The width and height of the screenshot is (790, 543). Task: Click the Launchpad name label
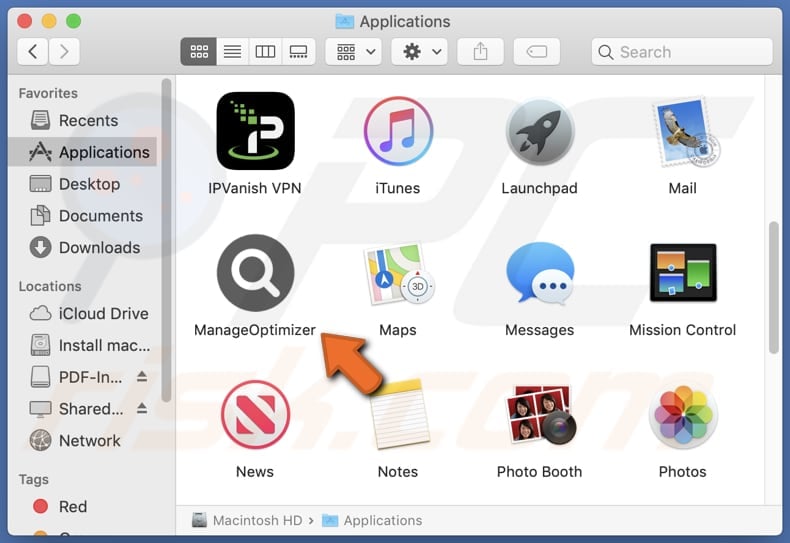point(540,188)
